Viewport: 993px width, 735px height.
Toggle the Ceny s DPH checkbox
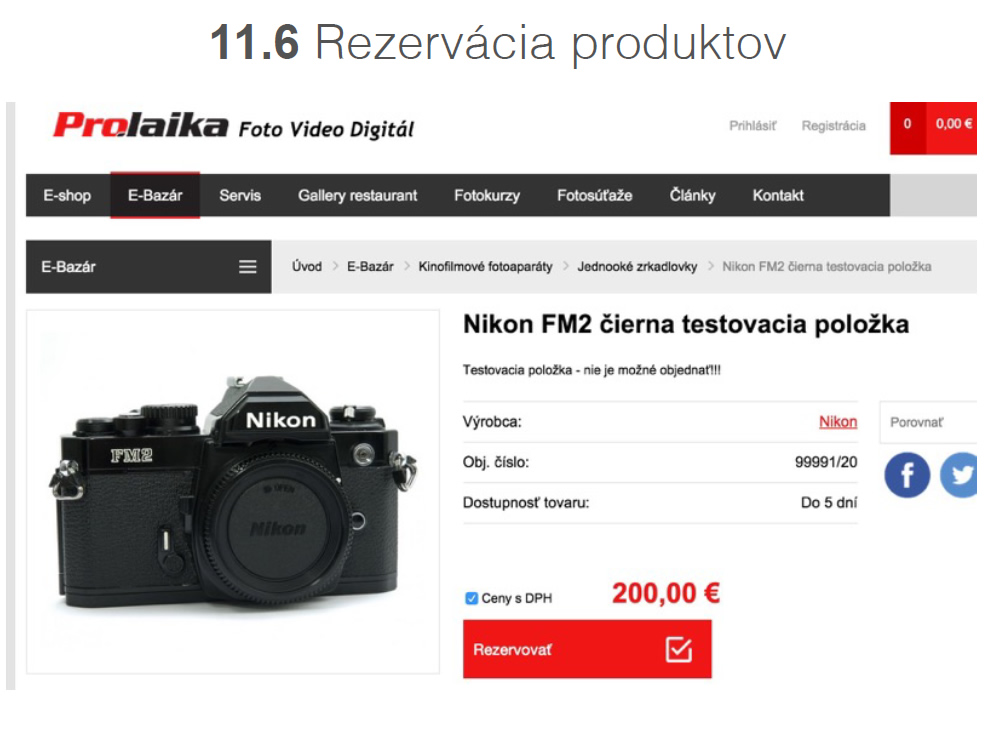[471, 598]
